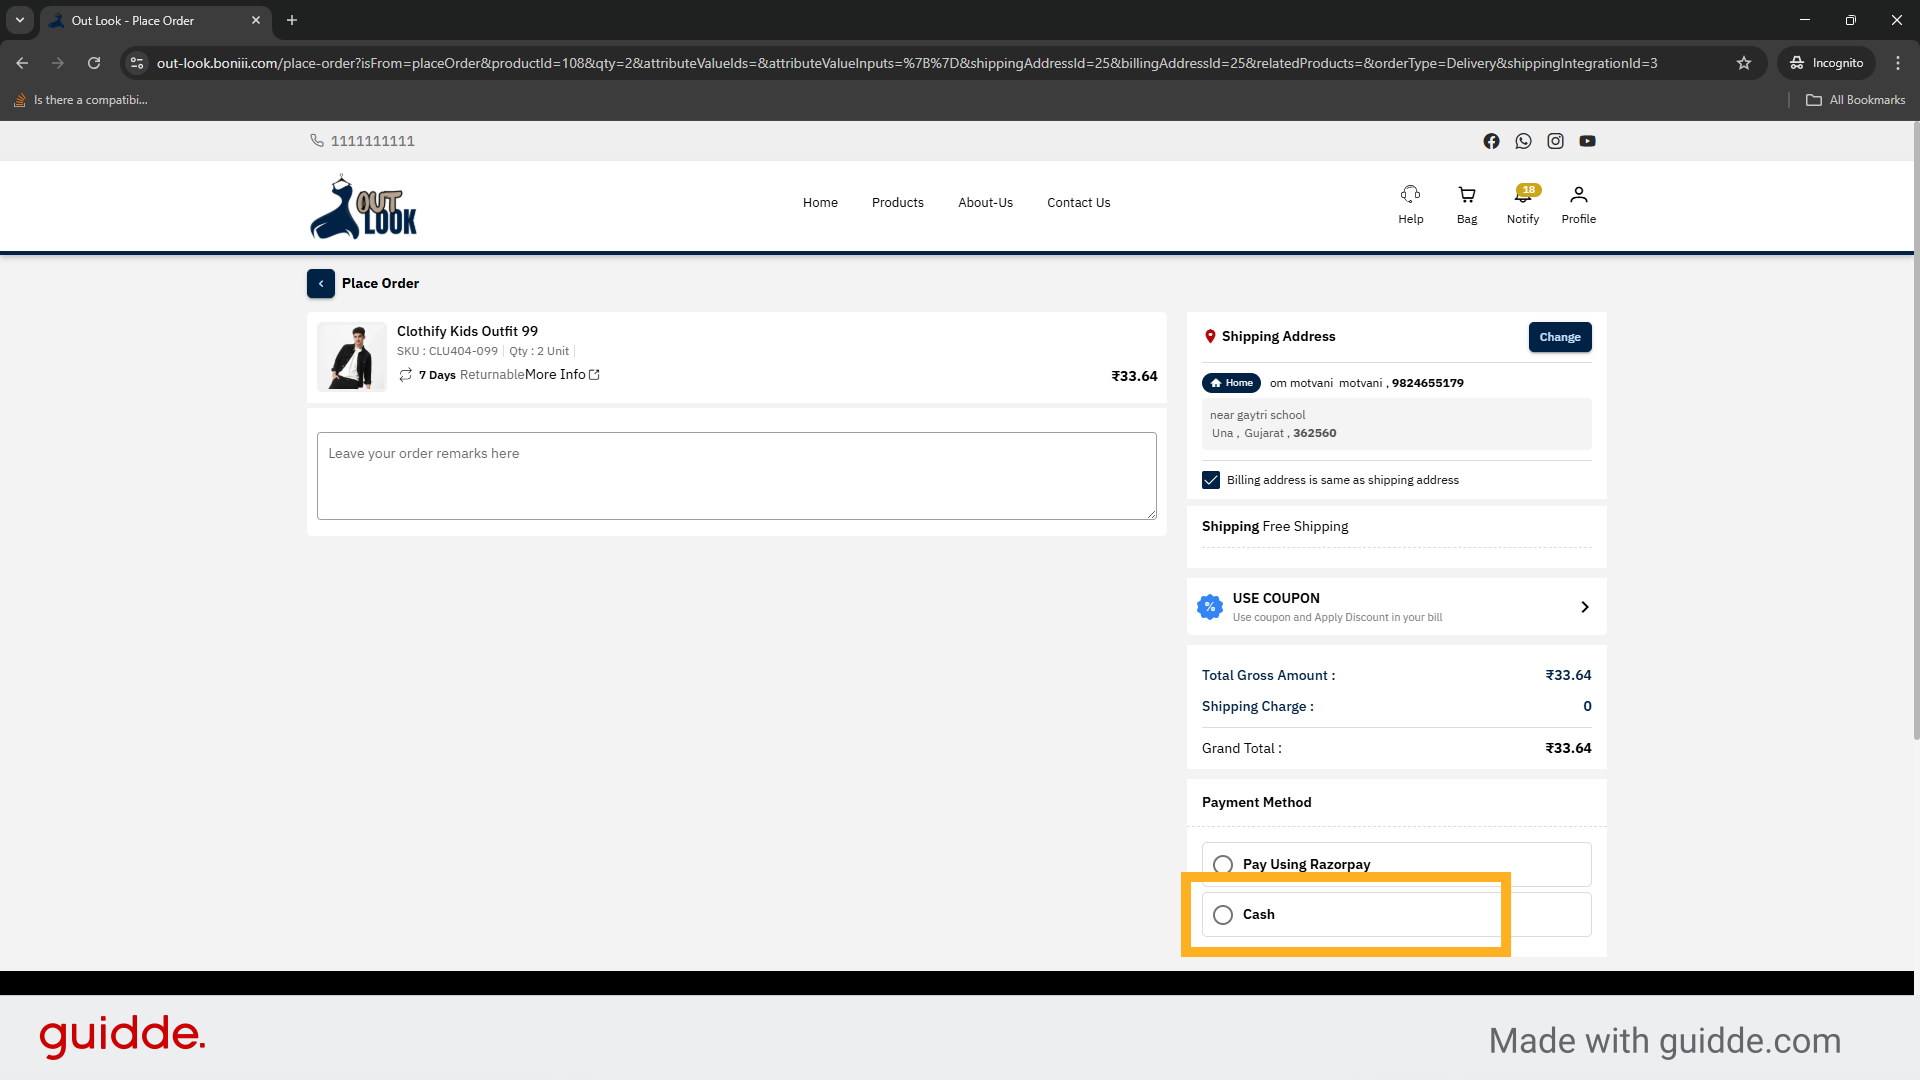Open the Facebook social icon

tap(1491, 141)
